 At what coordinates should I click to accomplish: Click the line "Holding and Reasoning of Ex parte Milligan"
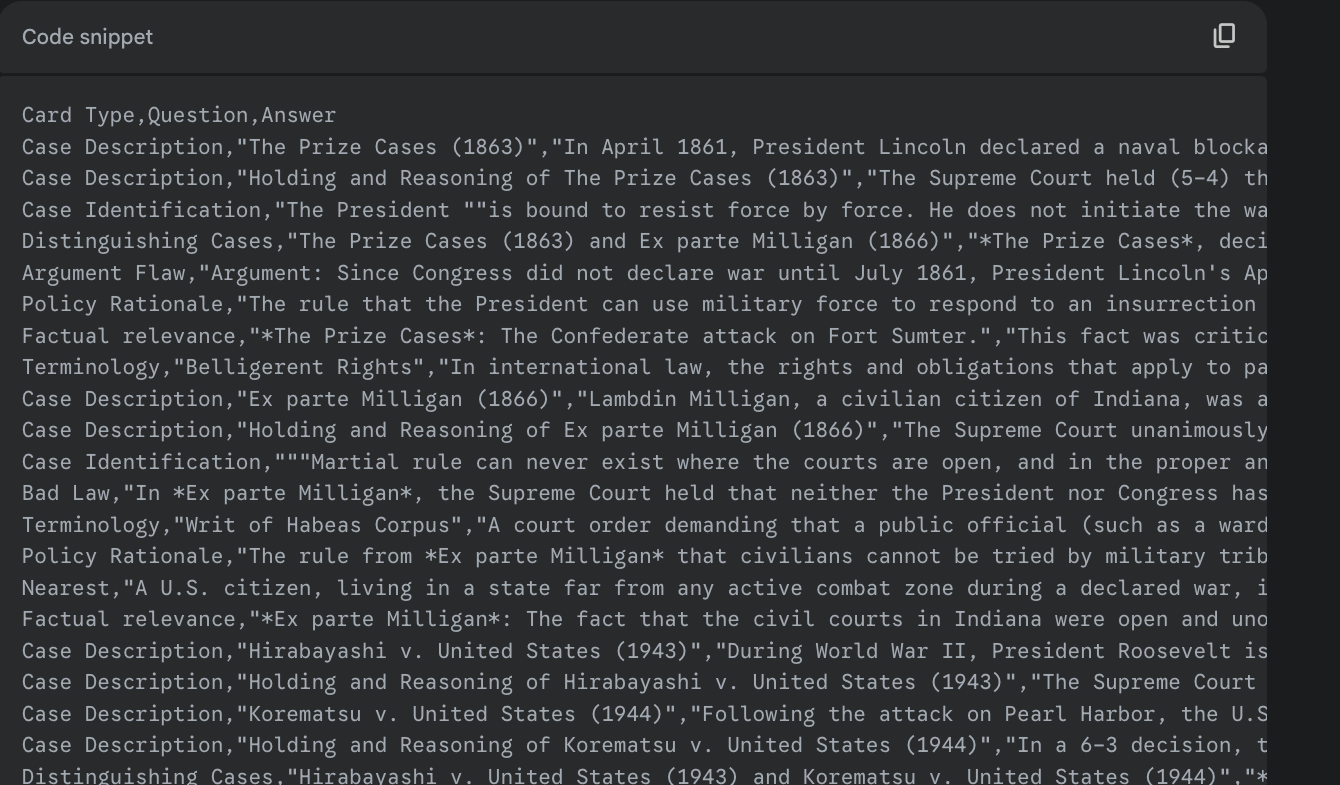pos(645,430)
